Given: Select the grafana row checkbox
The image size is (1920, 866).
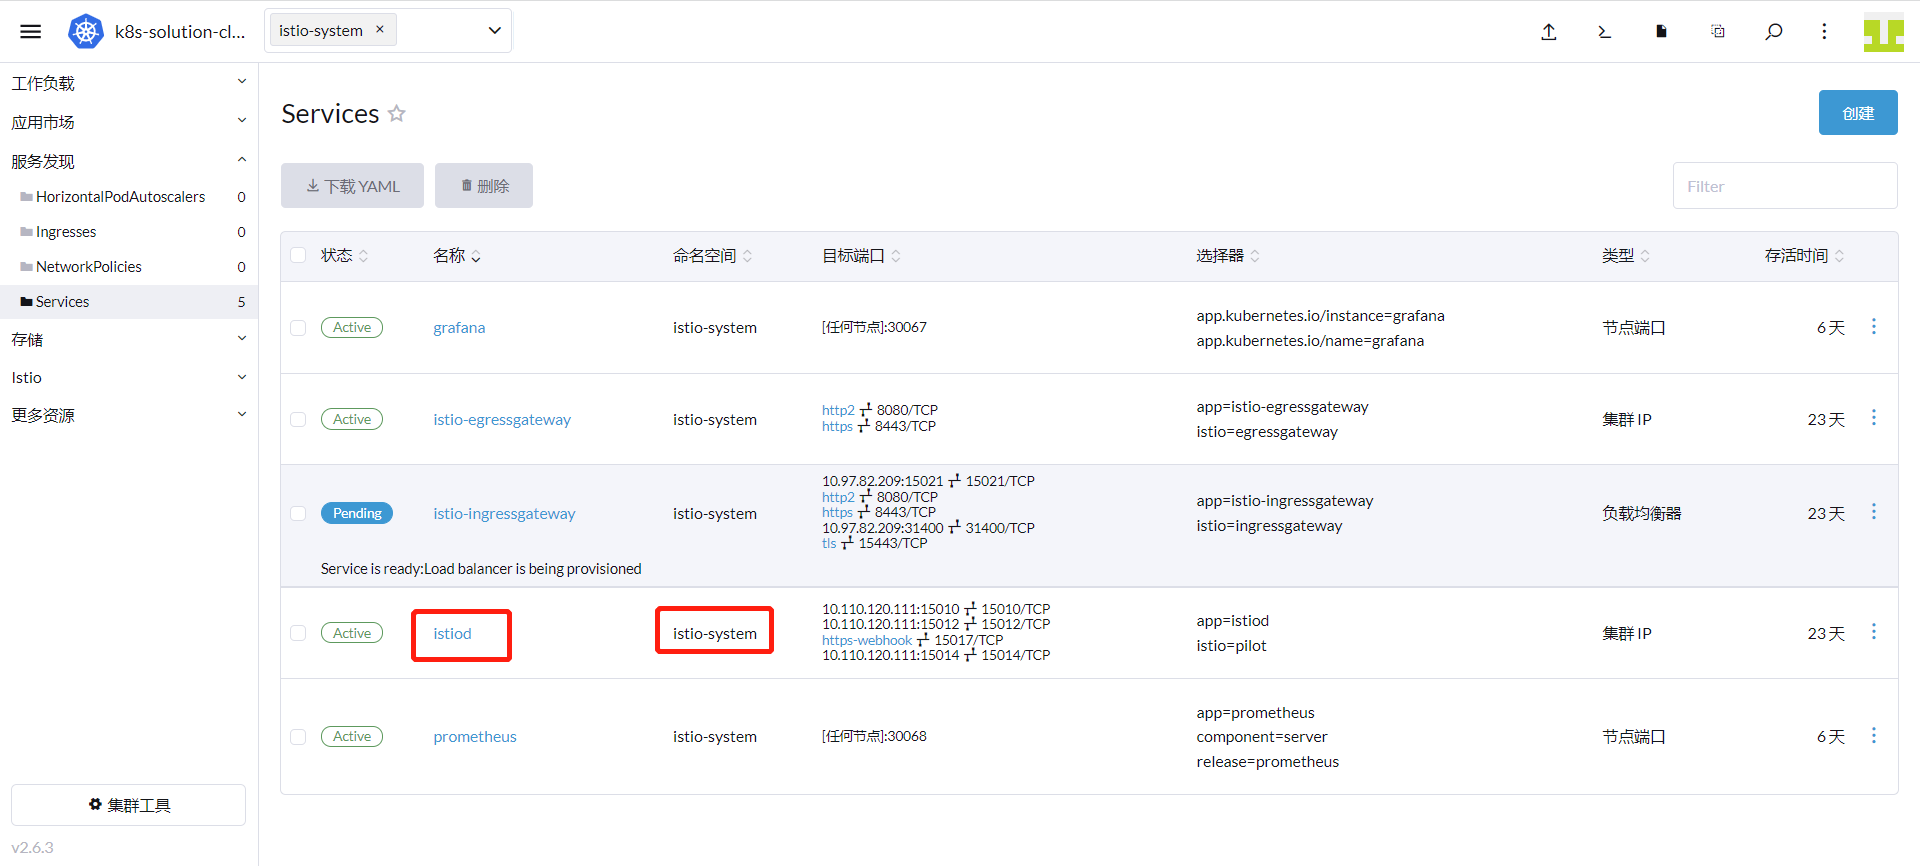Looking at the screenshot, I should coord(298,328).
